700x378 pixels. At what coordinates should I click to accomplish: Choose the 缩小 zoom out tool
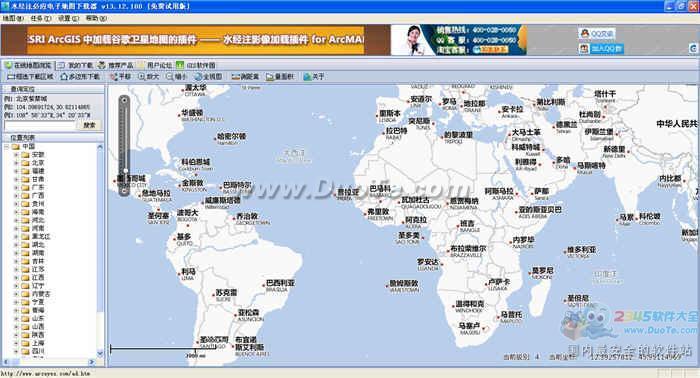click(176, 77)
